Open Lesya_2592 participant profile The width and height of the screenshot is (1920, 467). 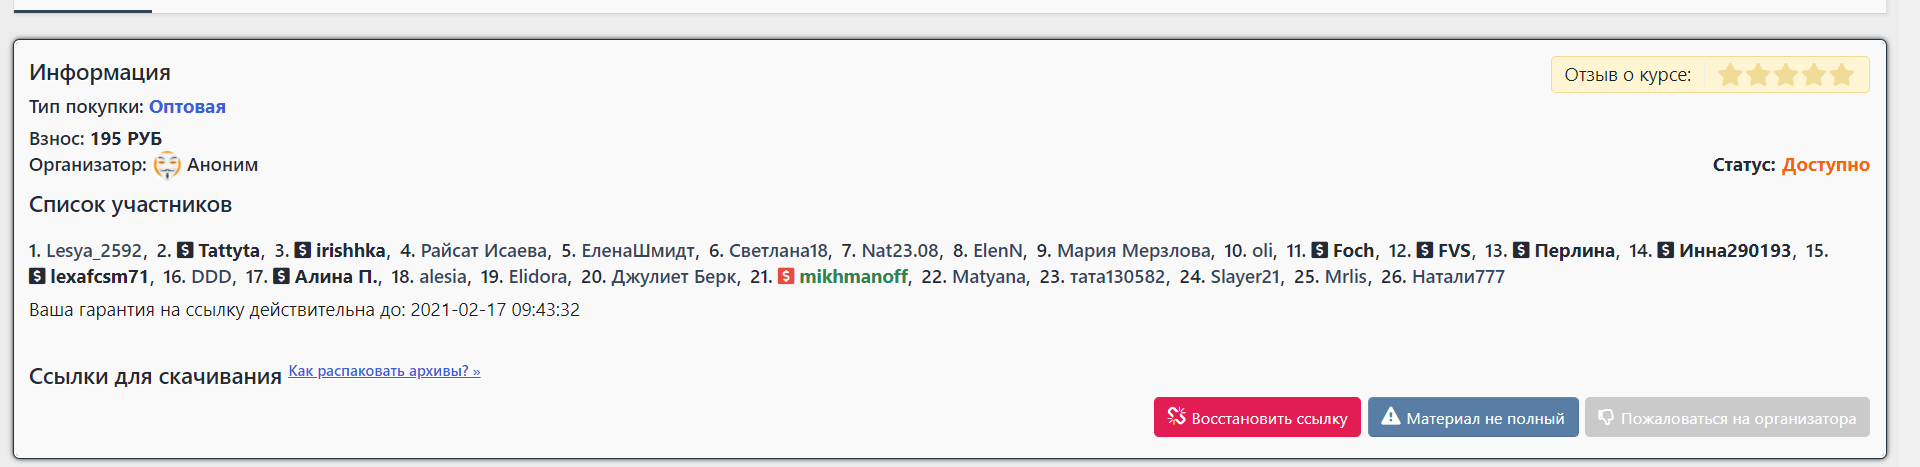(x=94, y=251)
